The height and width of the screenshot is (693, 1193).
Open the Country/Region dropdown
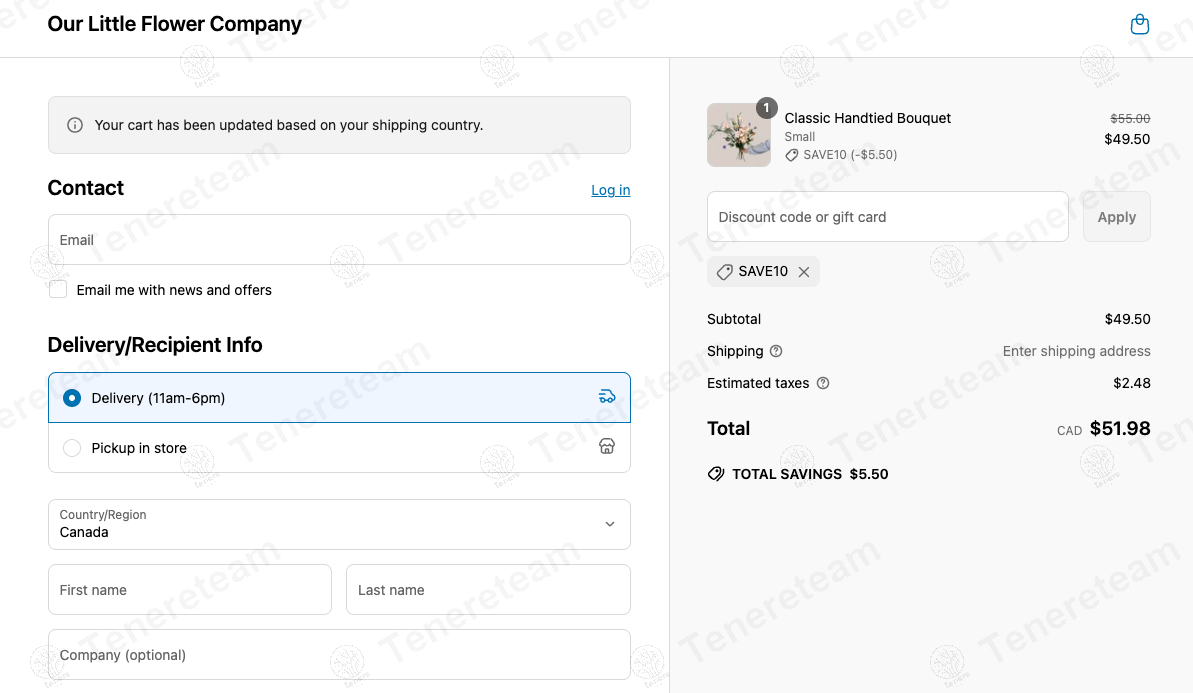tap(339, 524)
